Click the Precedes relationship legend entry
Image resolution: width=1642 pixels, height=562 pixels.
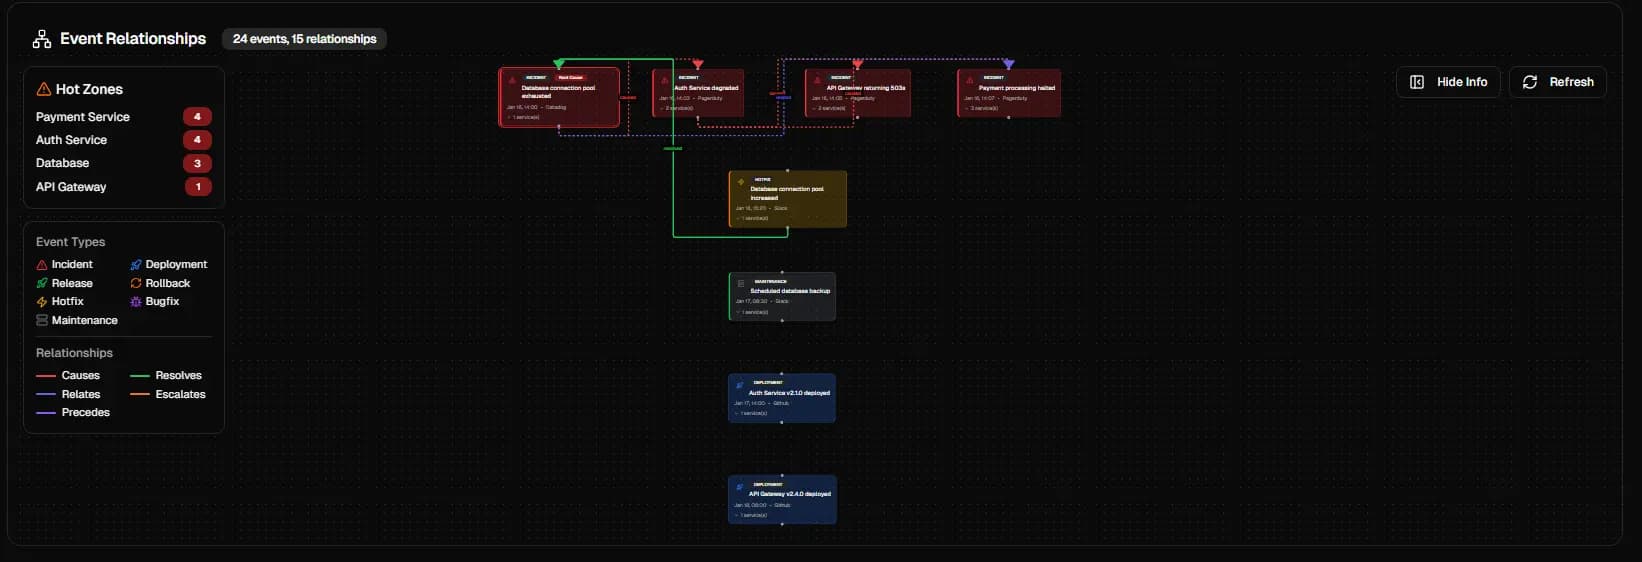pos(73,413)
